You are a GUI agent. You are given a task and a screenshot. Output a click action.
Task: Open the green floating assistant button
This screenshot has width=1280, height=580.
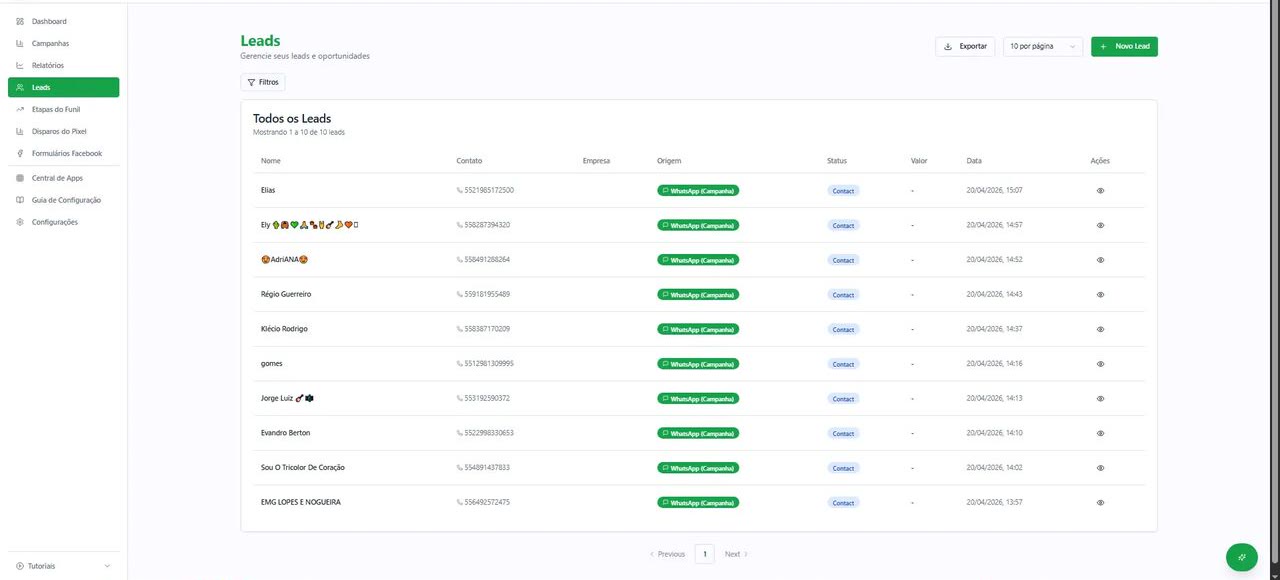click(1242, 557)
